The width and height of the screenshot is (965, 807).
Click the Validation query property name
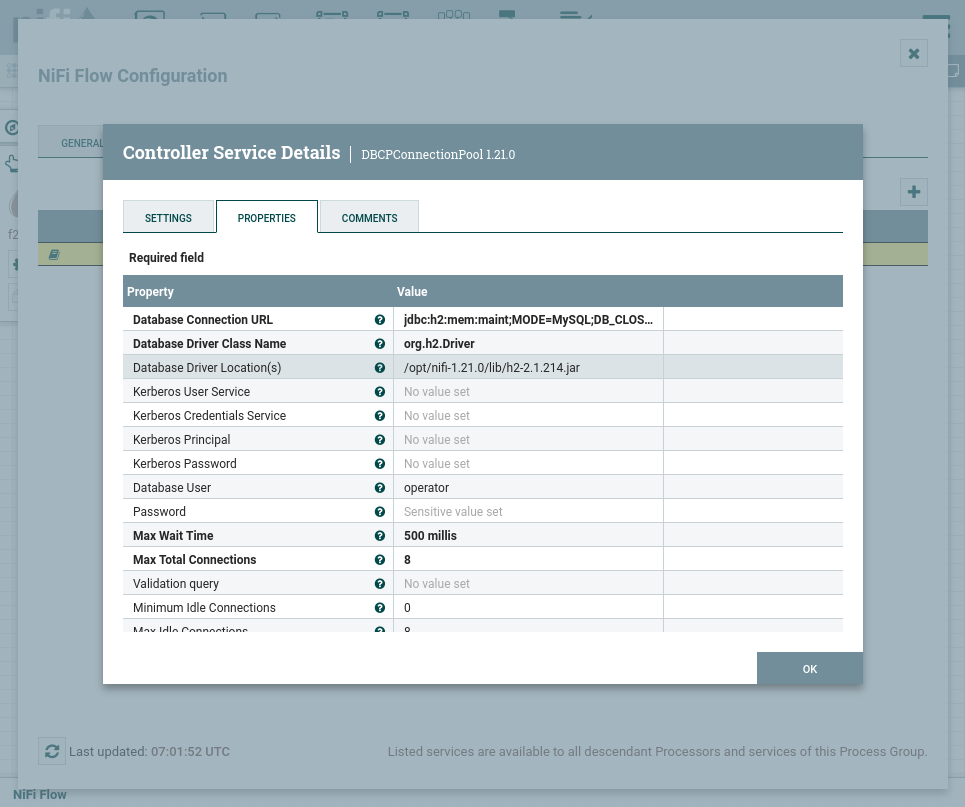[176, 584]
